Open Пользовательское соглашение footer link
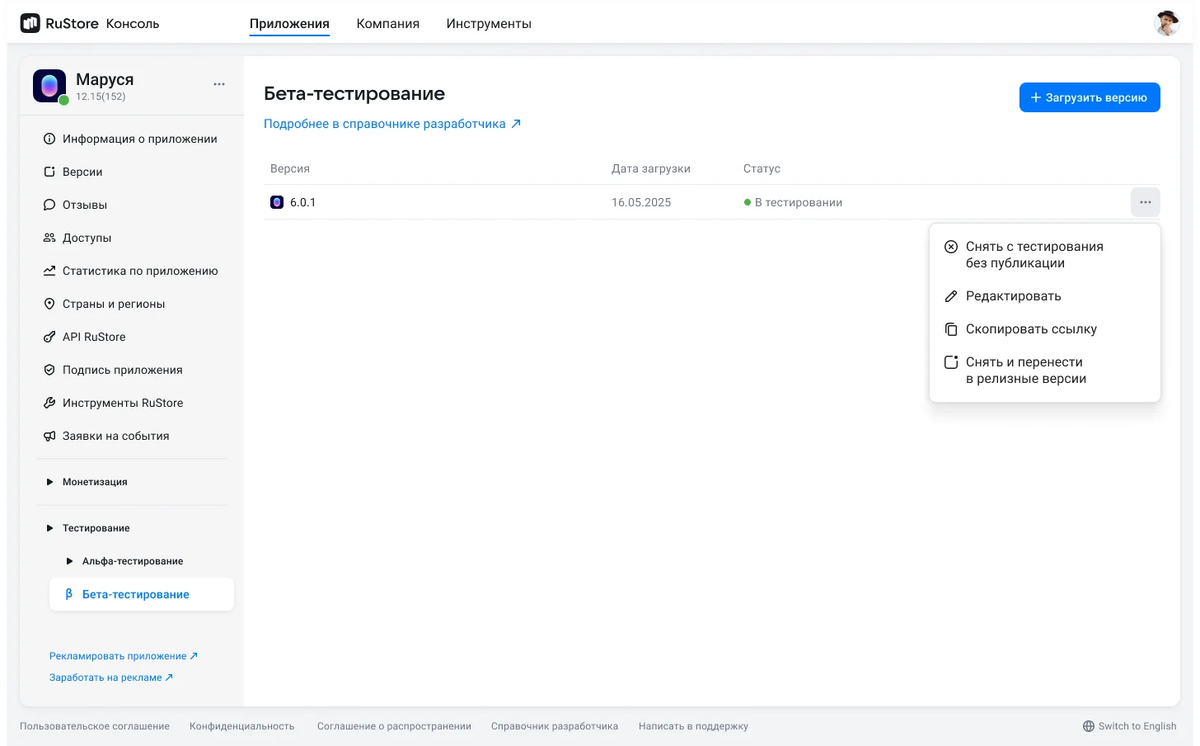 95,726
